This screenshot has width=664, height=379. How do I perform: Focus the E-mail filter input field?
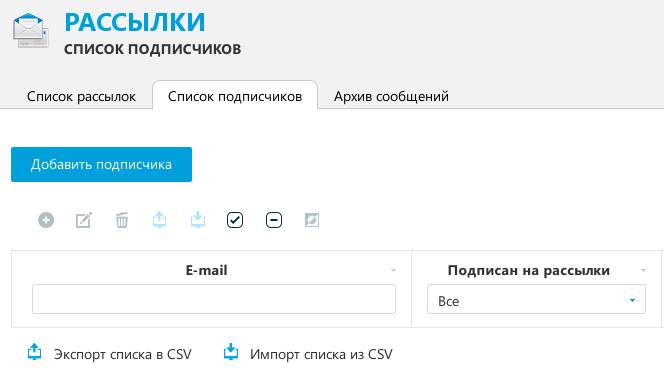[x=214, y=299]
